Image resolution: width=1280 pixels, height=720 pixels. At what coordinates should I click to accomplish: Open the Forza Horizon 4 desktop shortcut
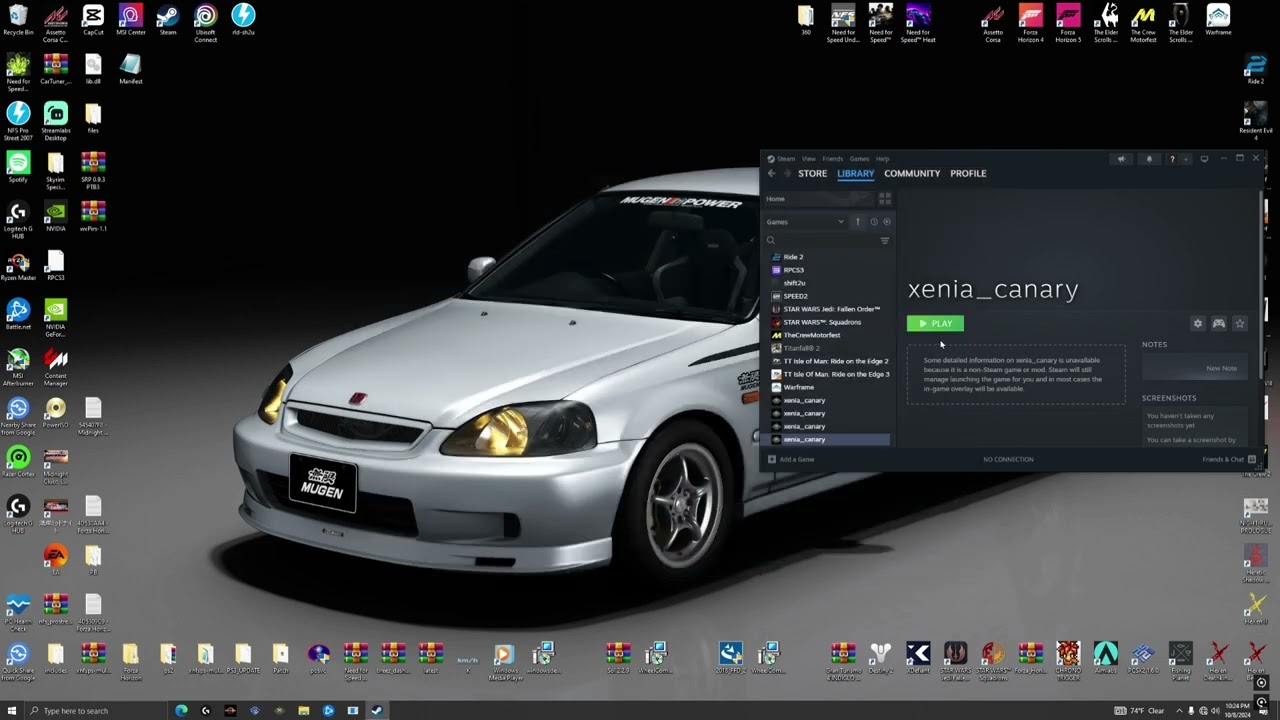(x=1030, y=23)
